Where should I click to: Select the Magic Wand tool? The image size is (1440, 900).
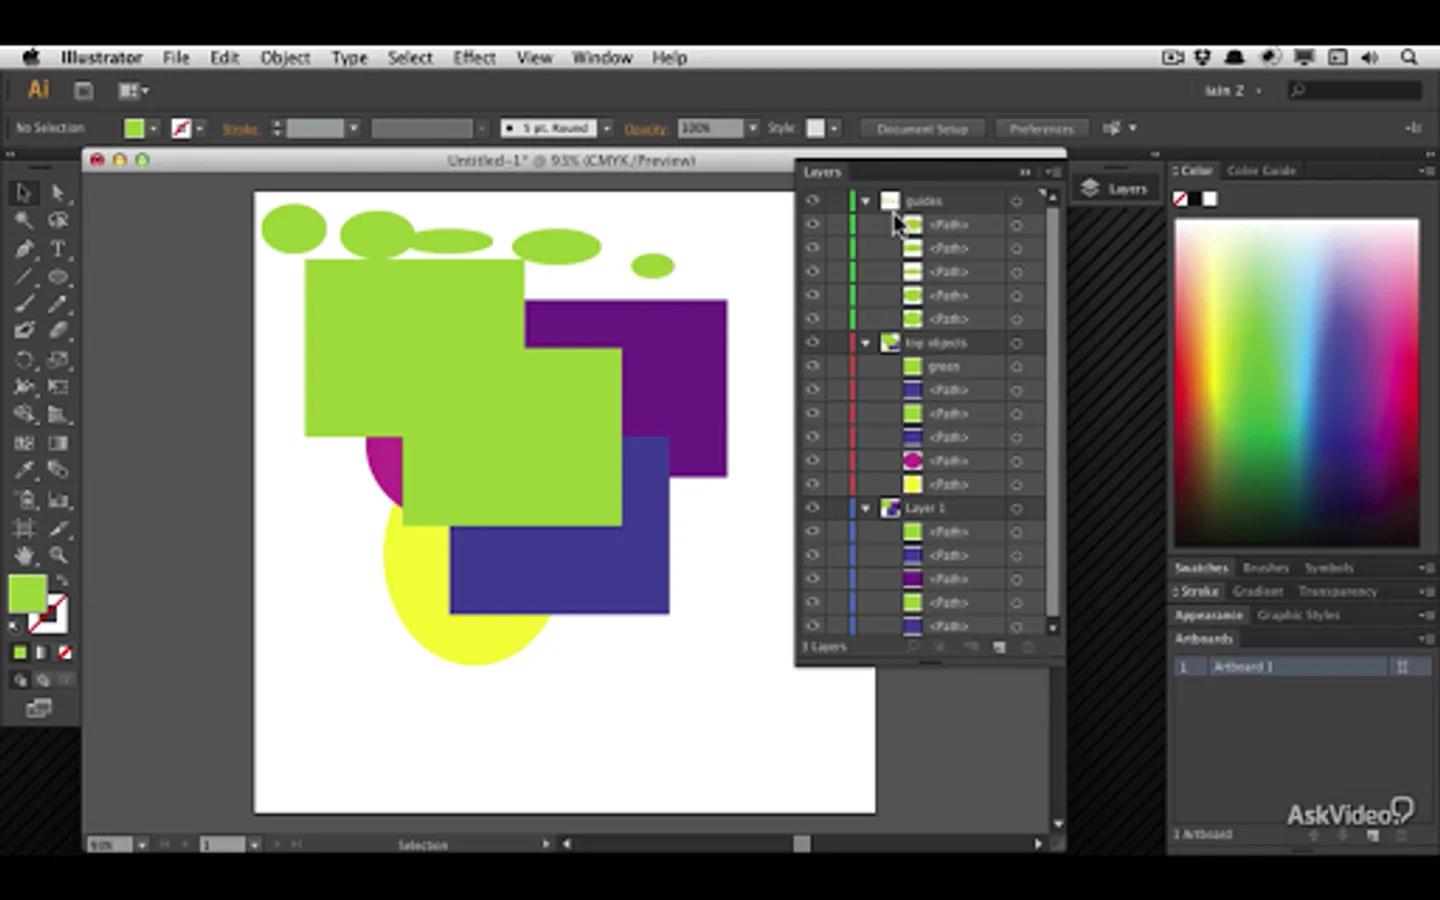point(24,221)
